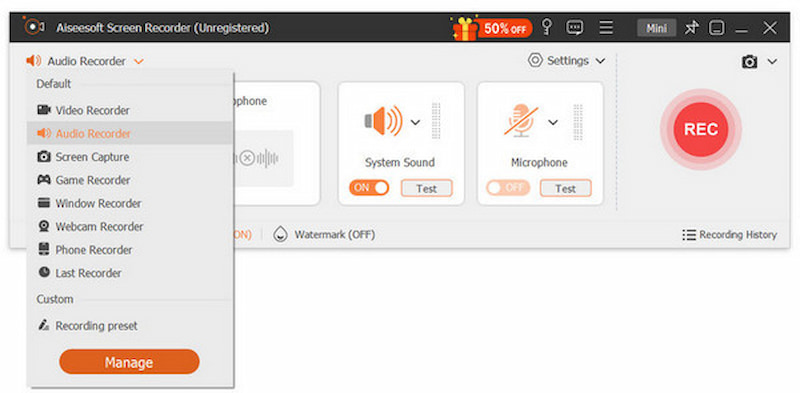
Task: Click the Aiseesoft app logo icon
Action: coord(34,27)
